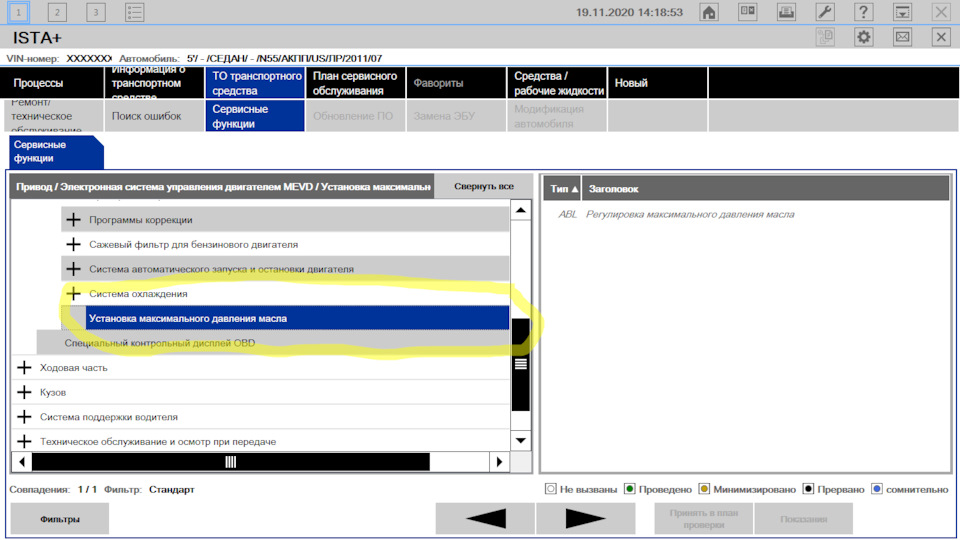This screenshot has width=960, height=540.
Task: Expand the Программы коррекции node
Action: pyautogui.click(x=73, y=220)
